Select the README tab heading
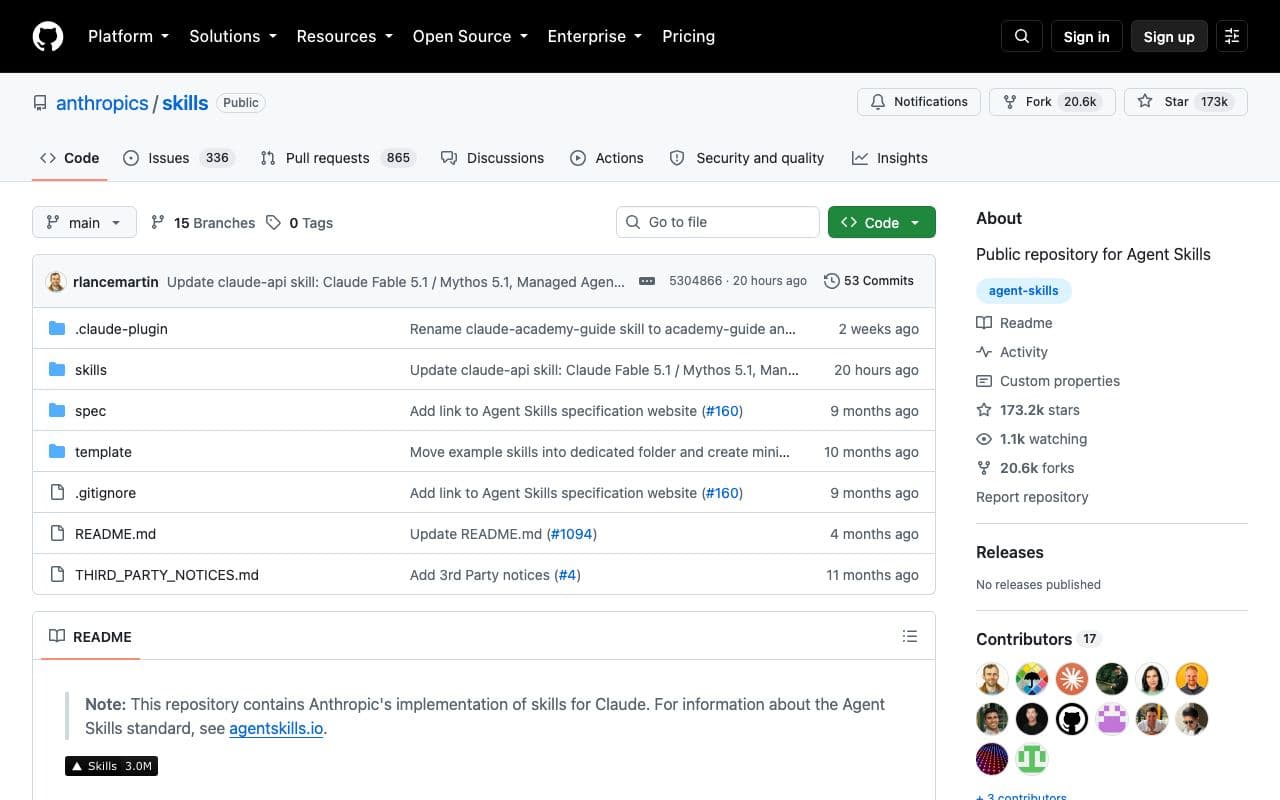The image size is (1280, 800). [x=90, y=637]
